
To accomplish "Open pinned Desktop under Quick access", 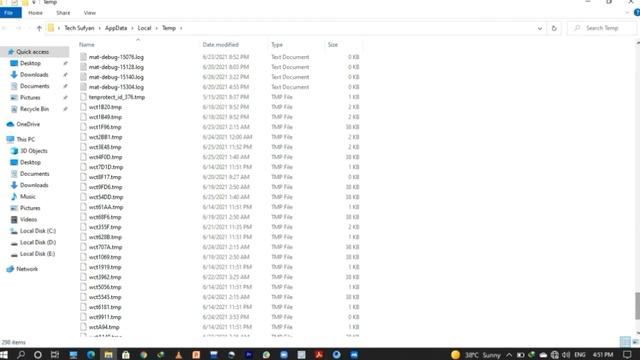I will pyautogui.click(x=30, y=63).
